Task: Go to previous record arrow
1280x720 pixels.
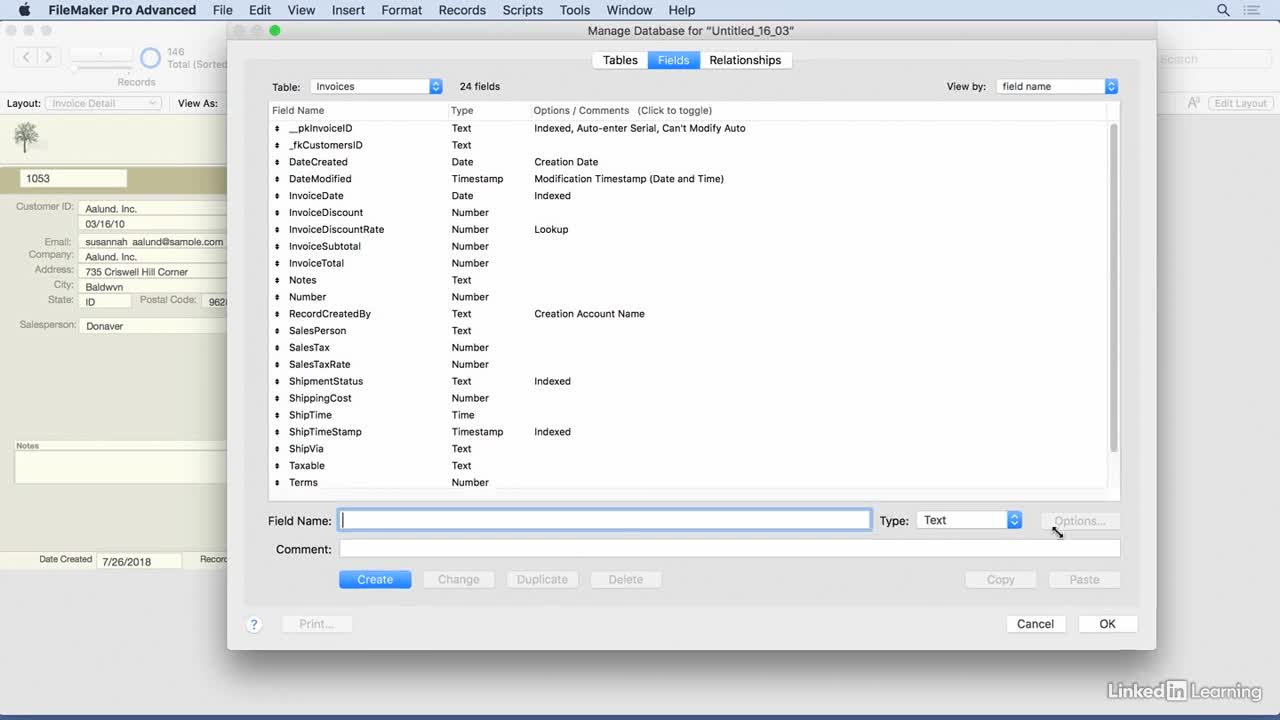Action: [x=27, y=58]
